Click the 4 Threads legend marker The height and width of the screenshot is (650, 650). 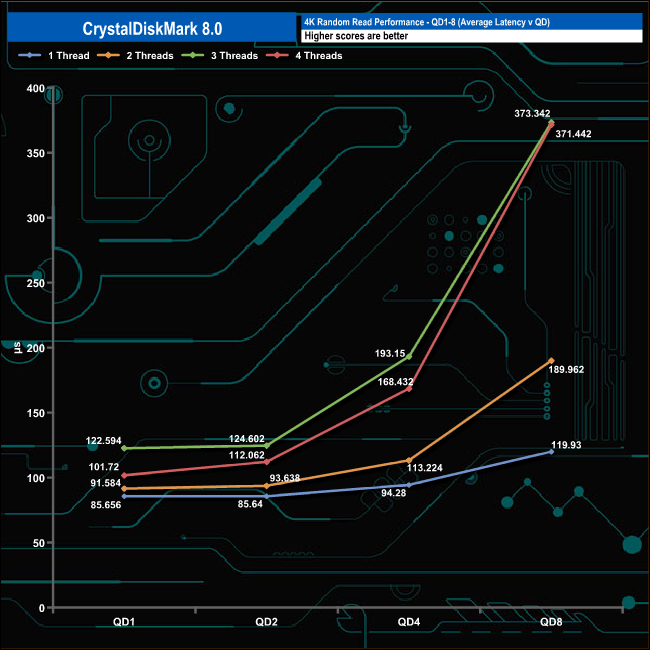[277, 55]
